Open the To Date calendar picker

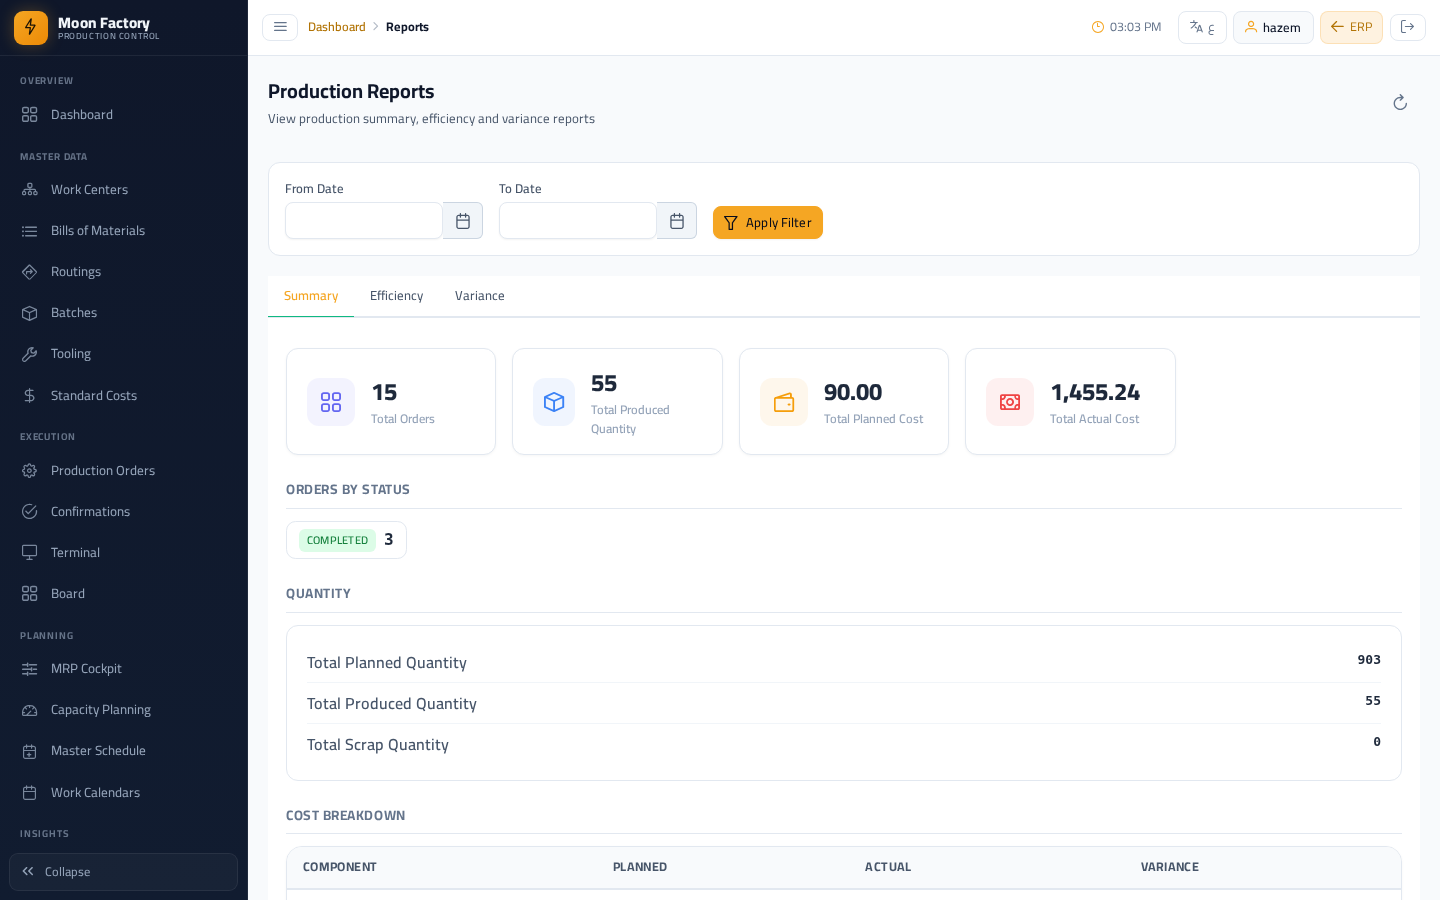677,221
